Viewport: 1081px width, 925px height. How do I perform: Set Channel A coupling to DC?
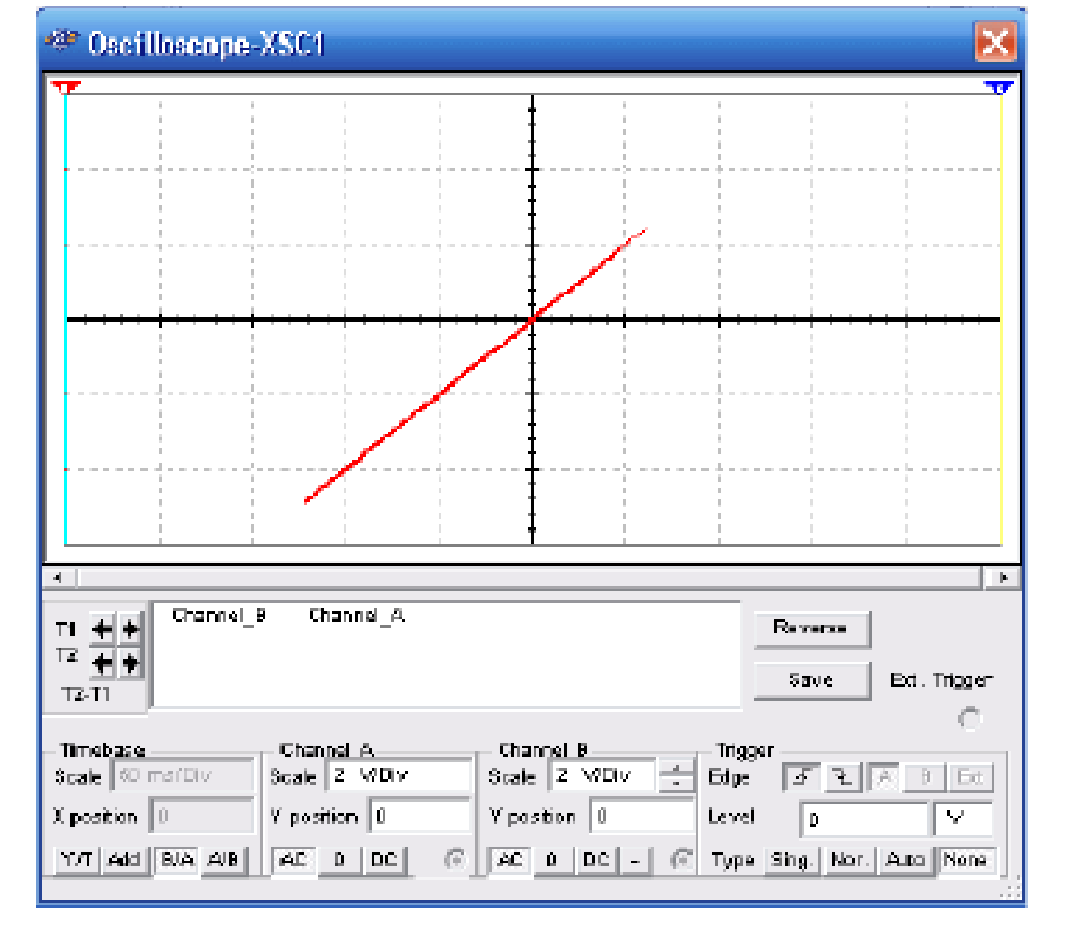point(384,860)
